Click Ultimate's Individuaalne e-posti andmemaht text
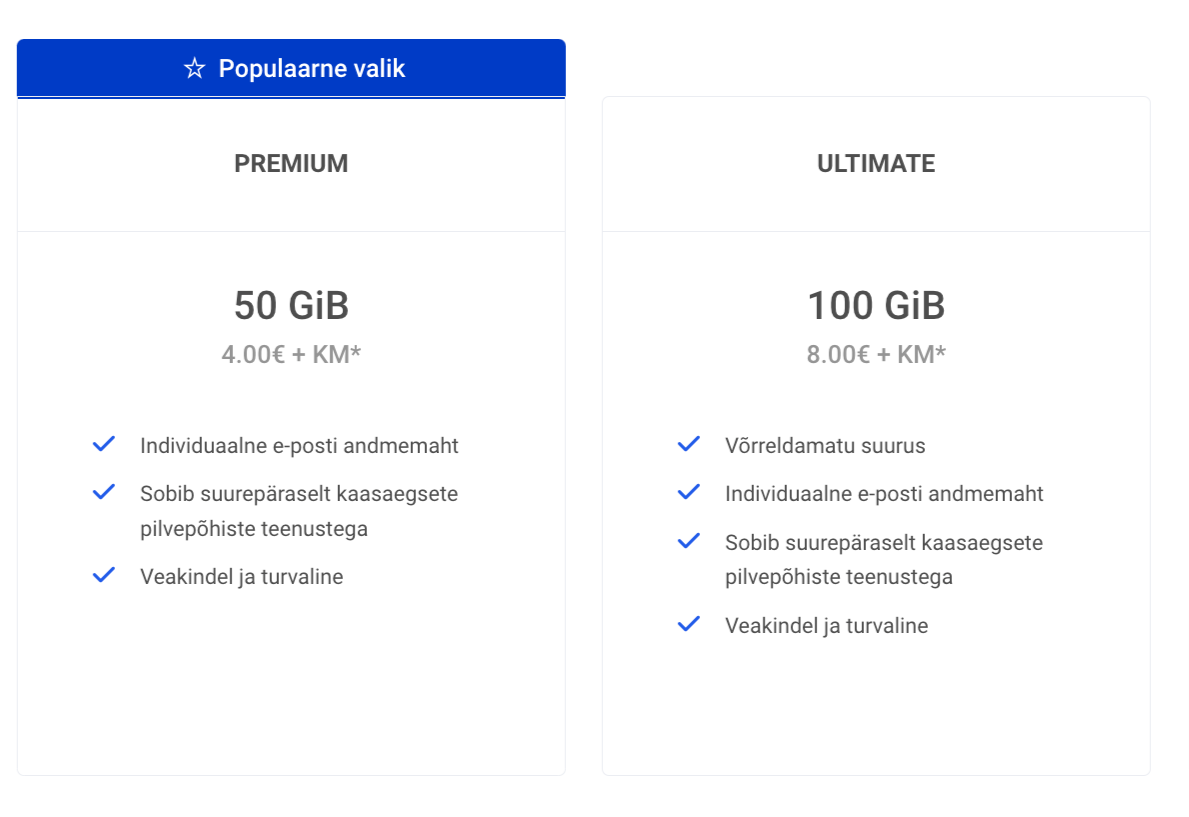Viewport: 1189px width, 817px height. pyautogui.click(x=884, y=494)
